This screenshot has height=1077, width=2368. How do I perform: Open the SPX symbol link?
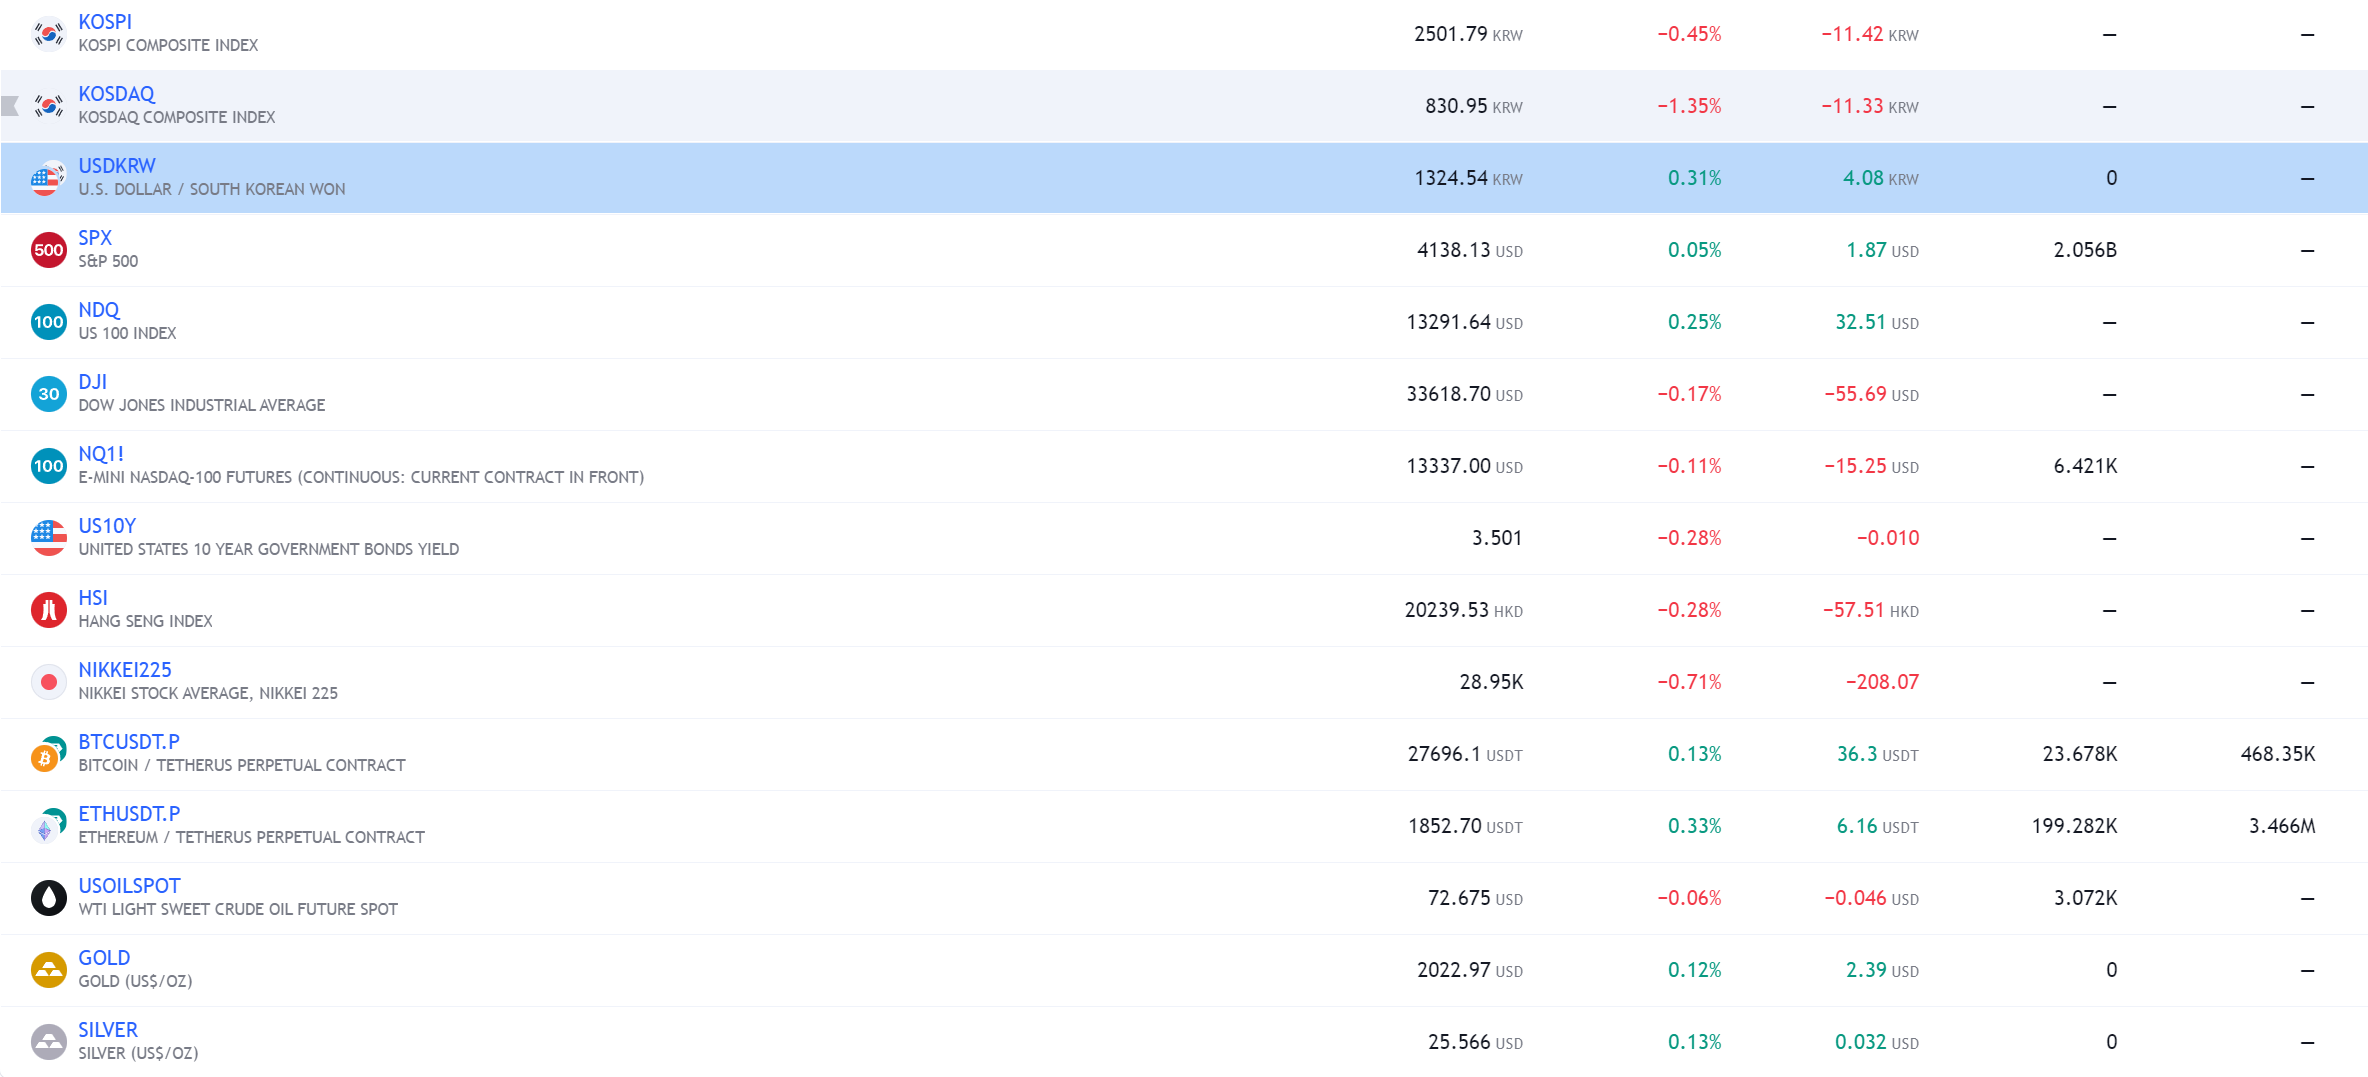(x=95, y=238)
